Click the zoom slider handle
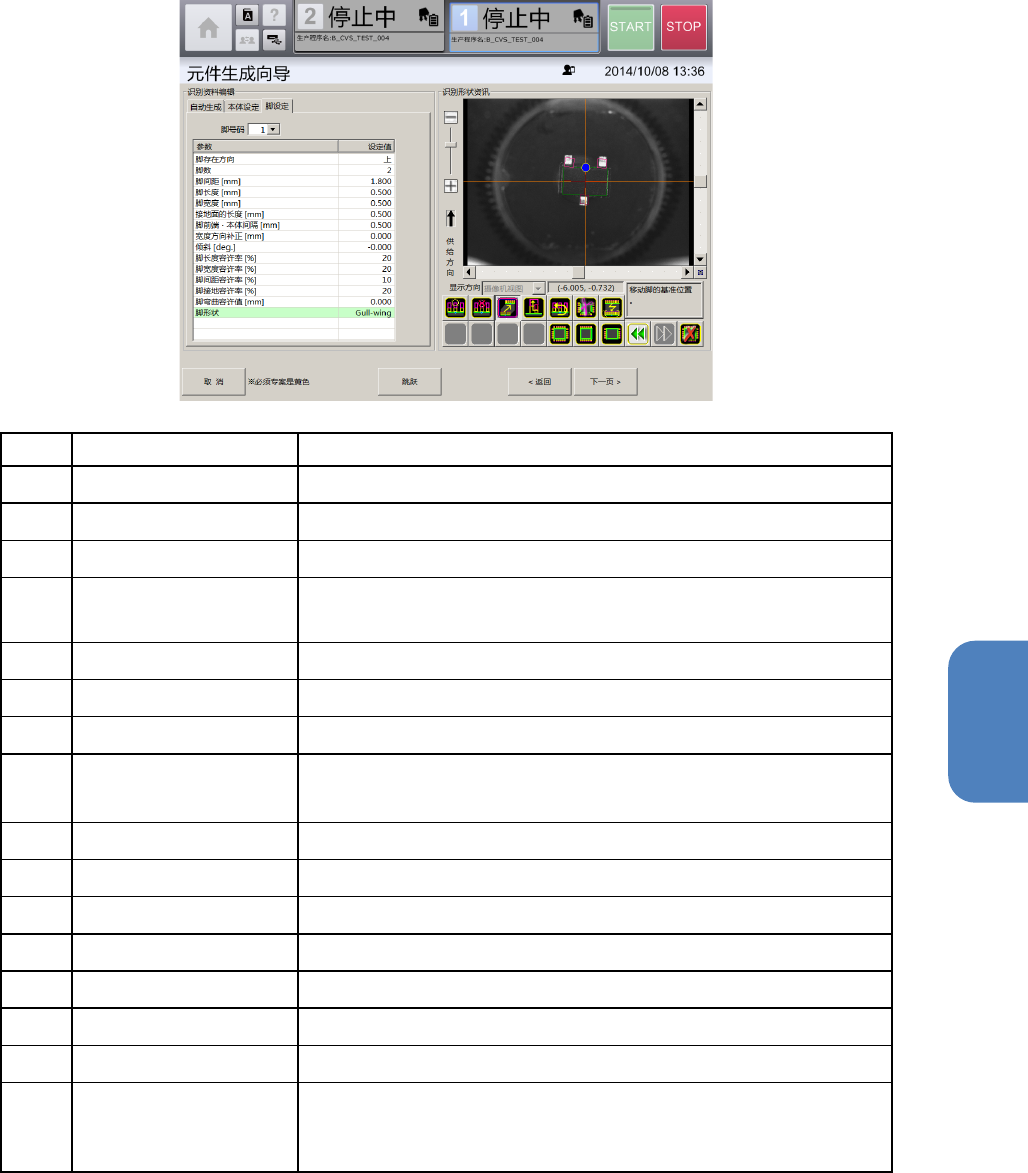The image size is (1028, 1173). [x=450, y=145]
